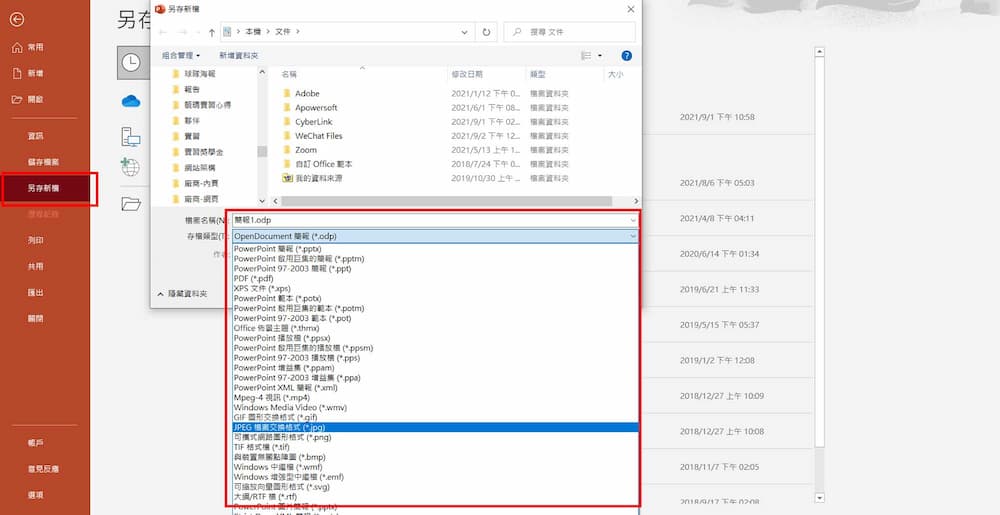Image resolution: width=1000 pixels, height=515 pixels.
Task: Select the Recent clock icon location
Action: (x=131, y=62)
